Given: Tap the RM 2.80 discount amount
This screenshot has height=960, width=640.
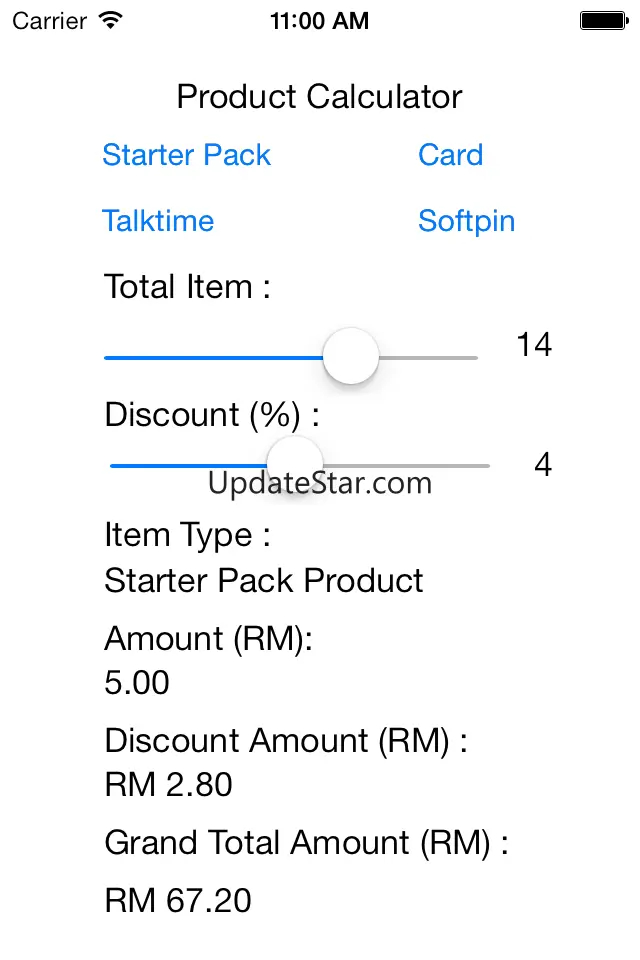Looking at the screenshot, I should 168,785.
